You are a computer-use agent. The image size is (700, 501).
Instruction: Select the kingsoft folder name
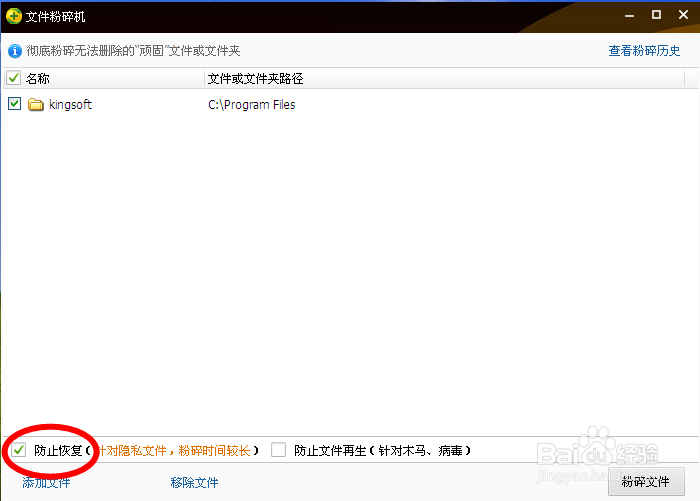pyautogui.click(x=70, y=104)
